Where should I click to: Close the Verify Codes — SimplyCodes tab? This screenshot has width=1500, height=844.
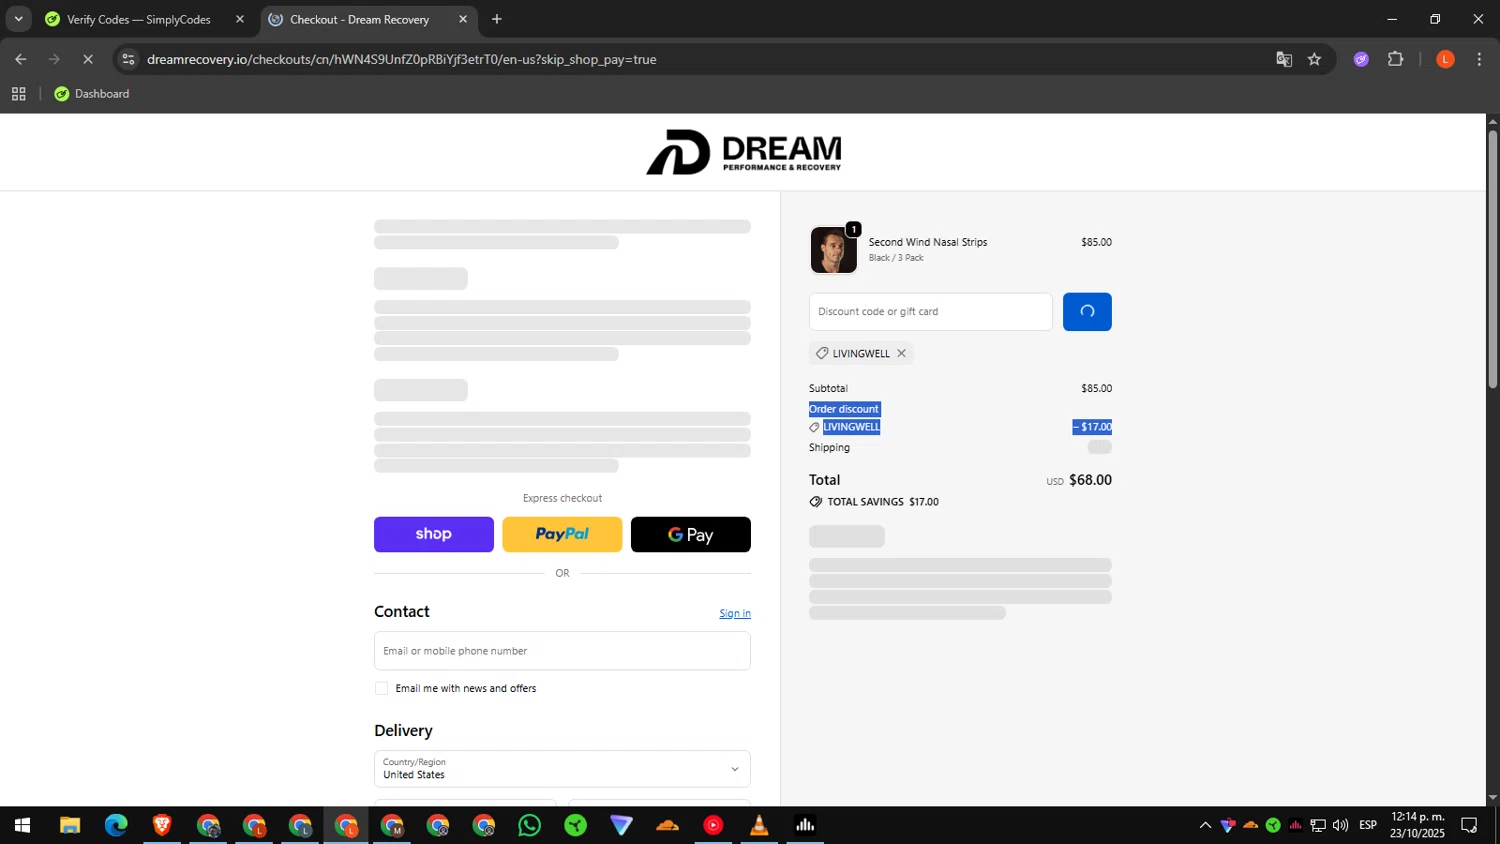pos(240,19)
